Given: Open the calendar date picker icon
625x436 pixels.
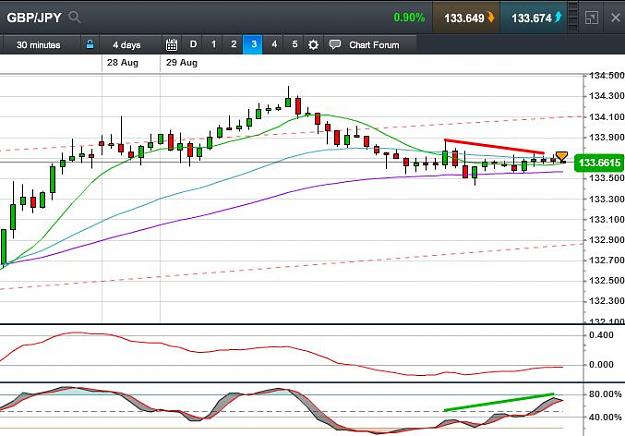Looking at the screenshot, I should pos(171,45).
